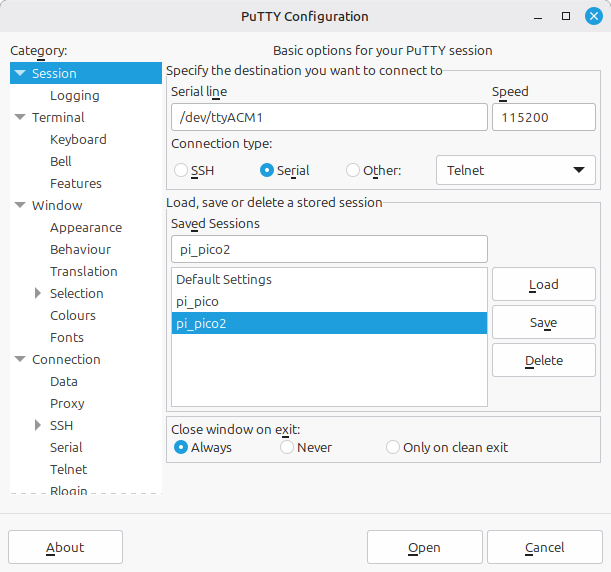Viewport: 611px width, 572px height.
Task: Open the Data settings category
Action: 64,381
